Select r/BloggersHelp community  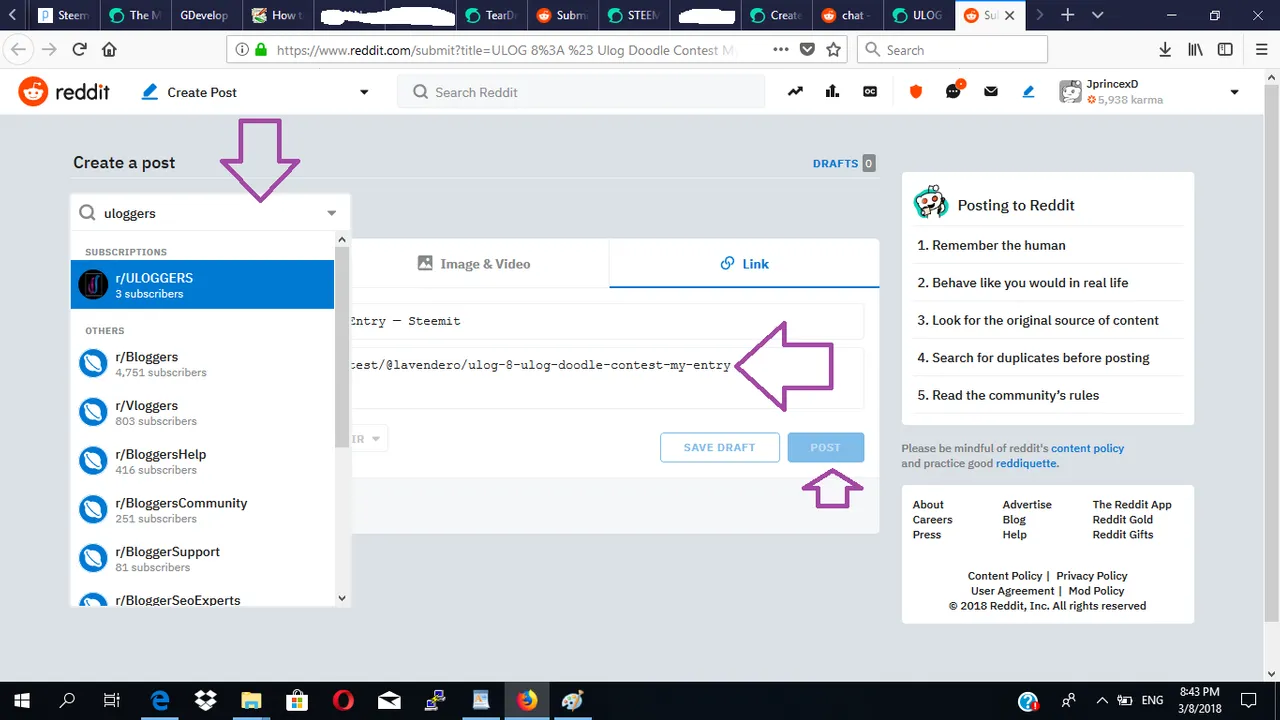tap(202, 461)
